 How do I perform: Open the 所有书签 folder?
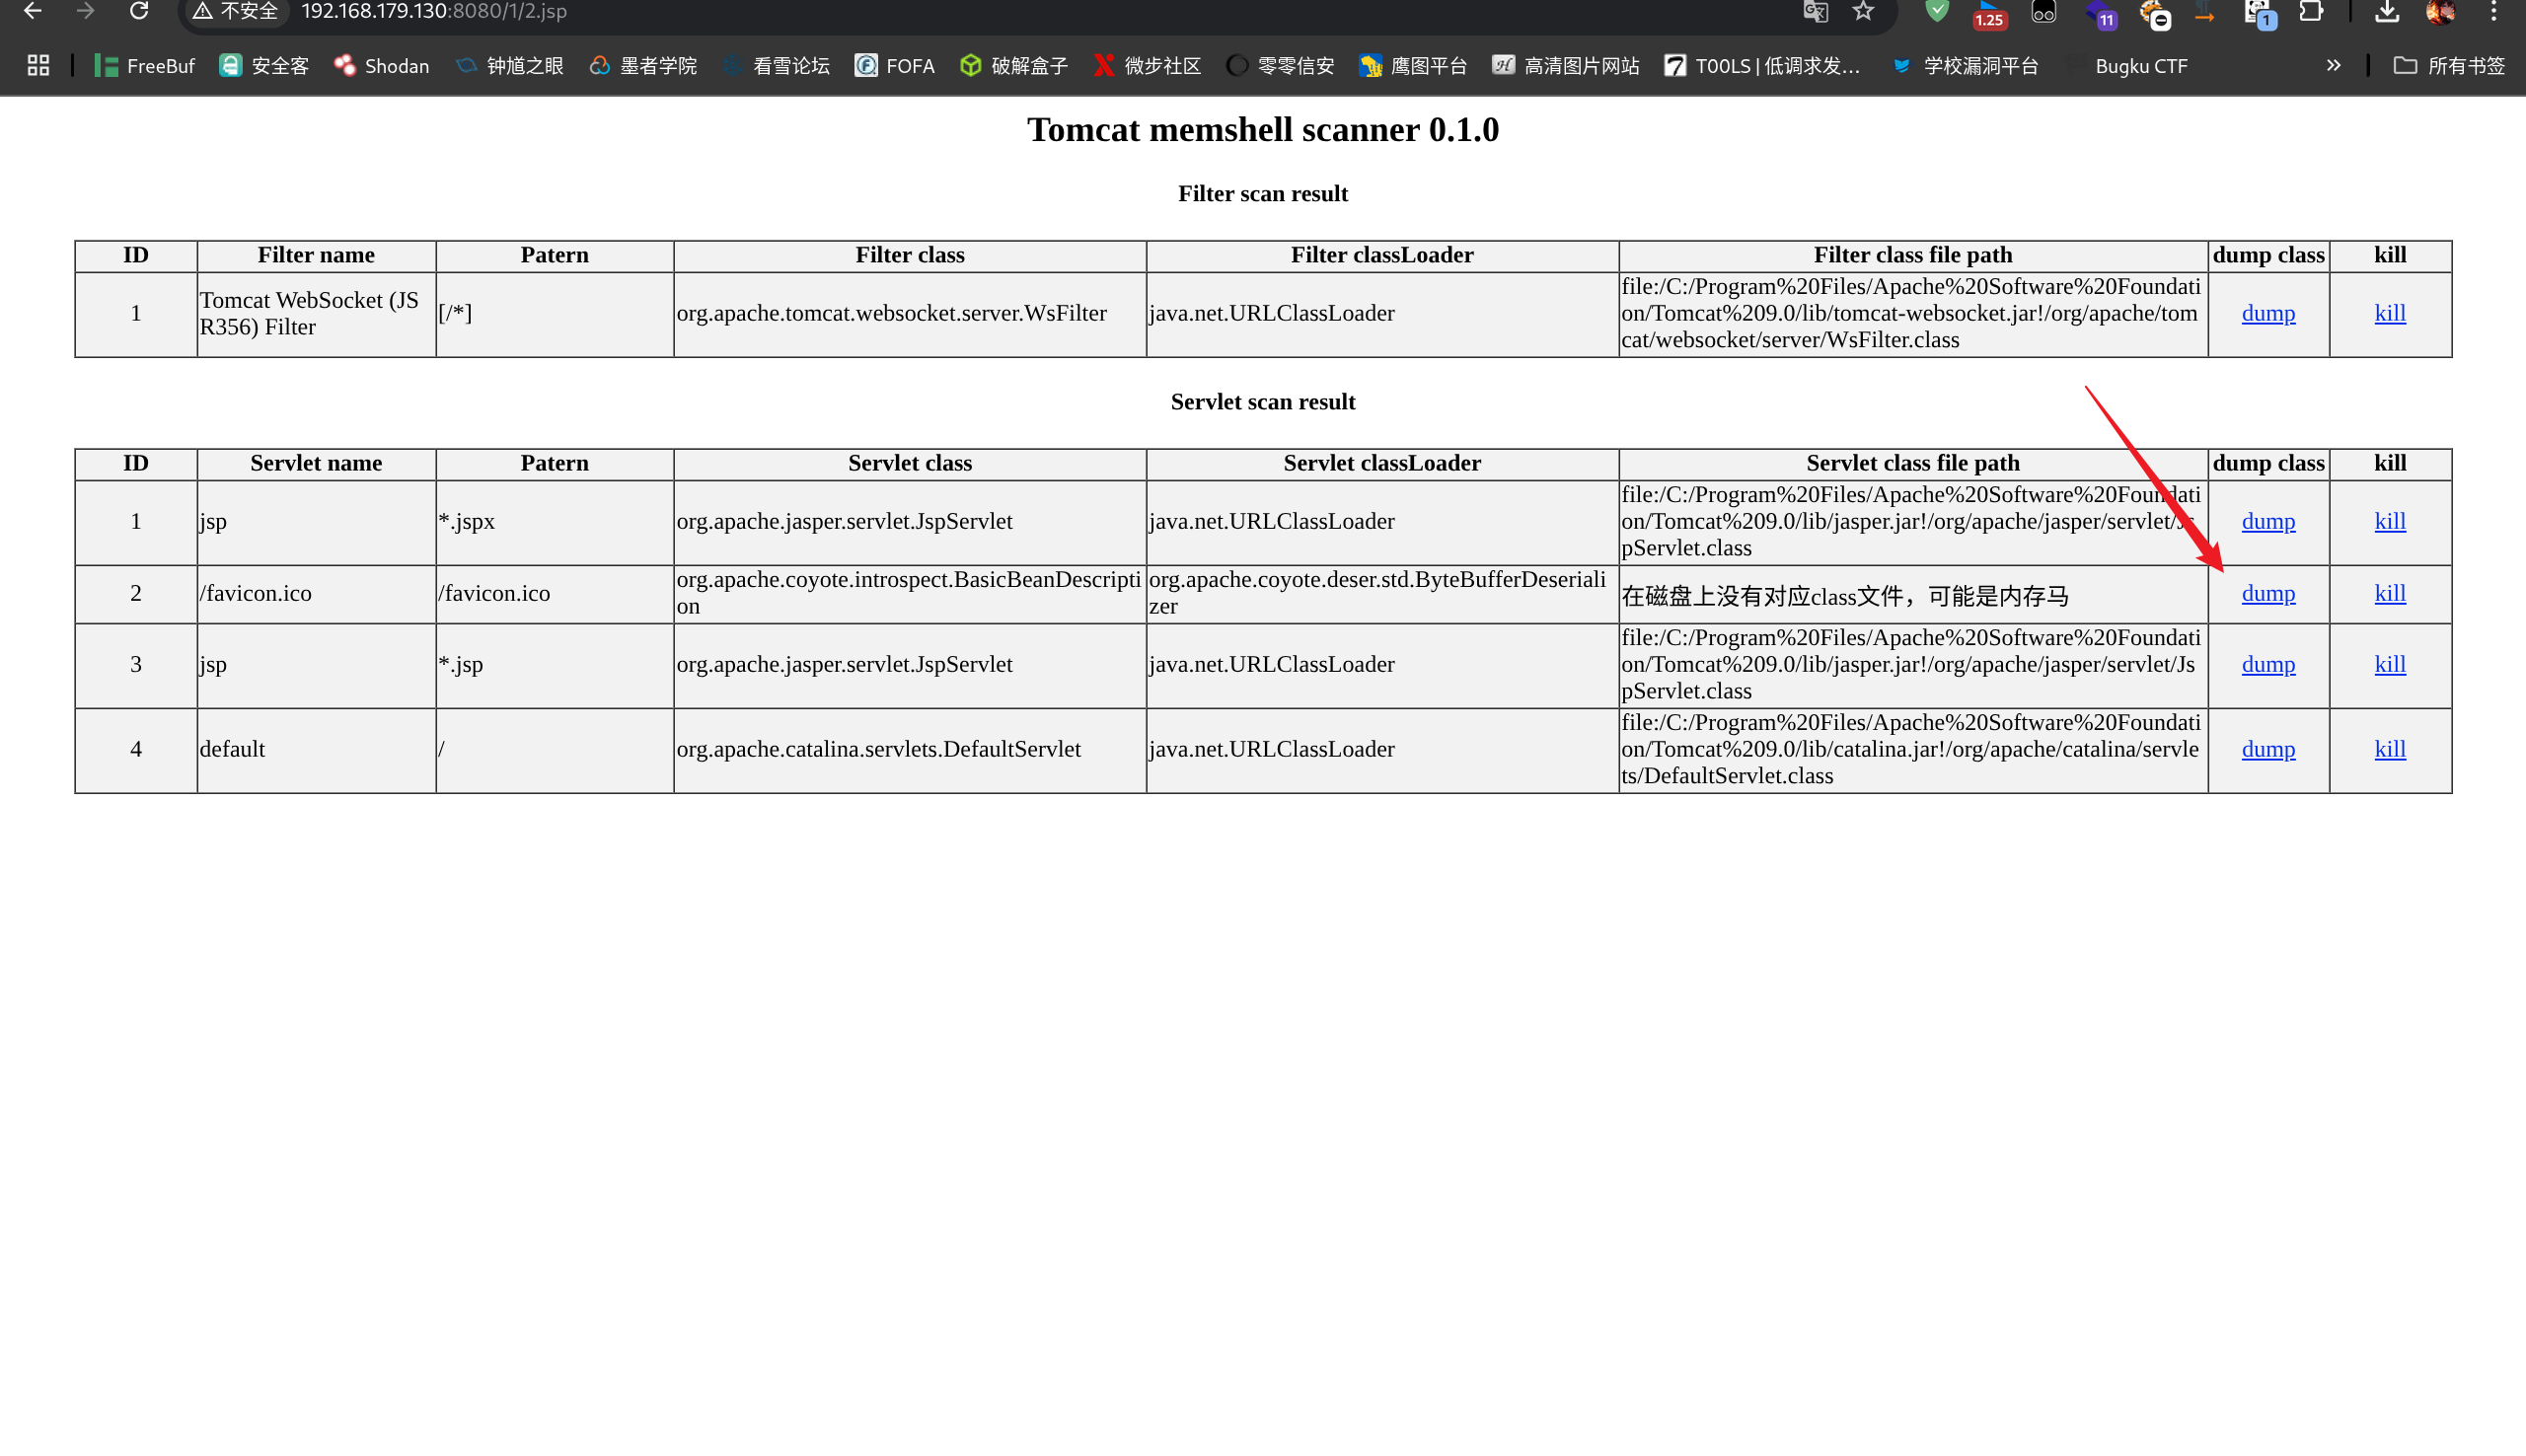(x=2449, y=66)
